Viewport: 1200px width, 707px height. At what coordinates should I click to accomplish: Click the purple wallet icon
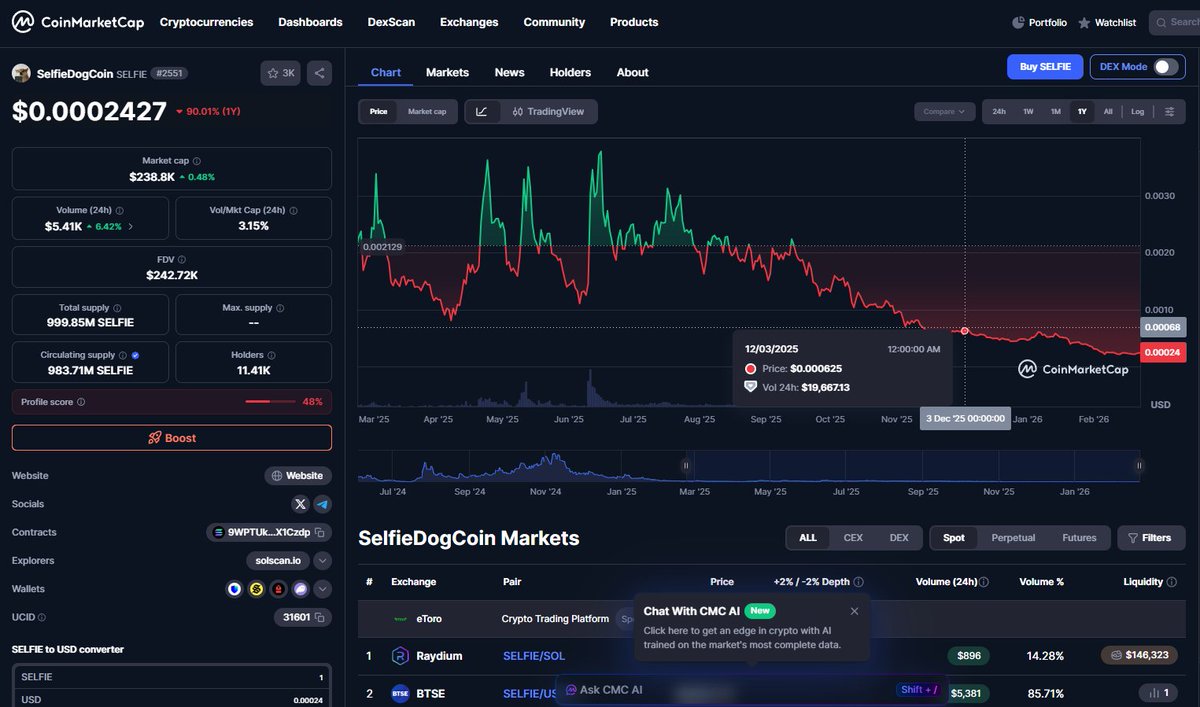point(301,589)
